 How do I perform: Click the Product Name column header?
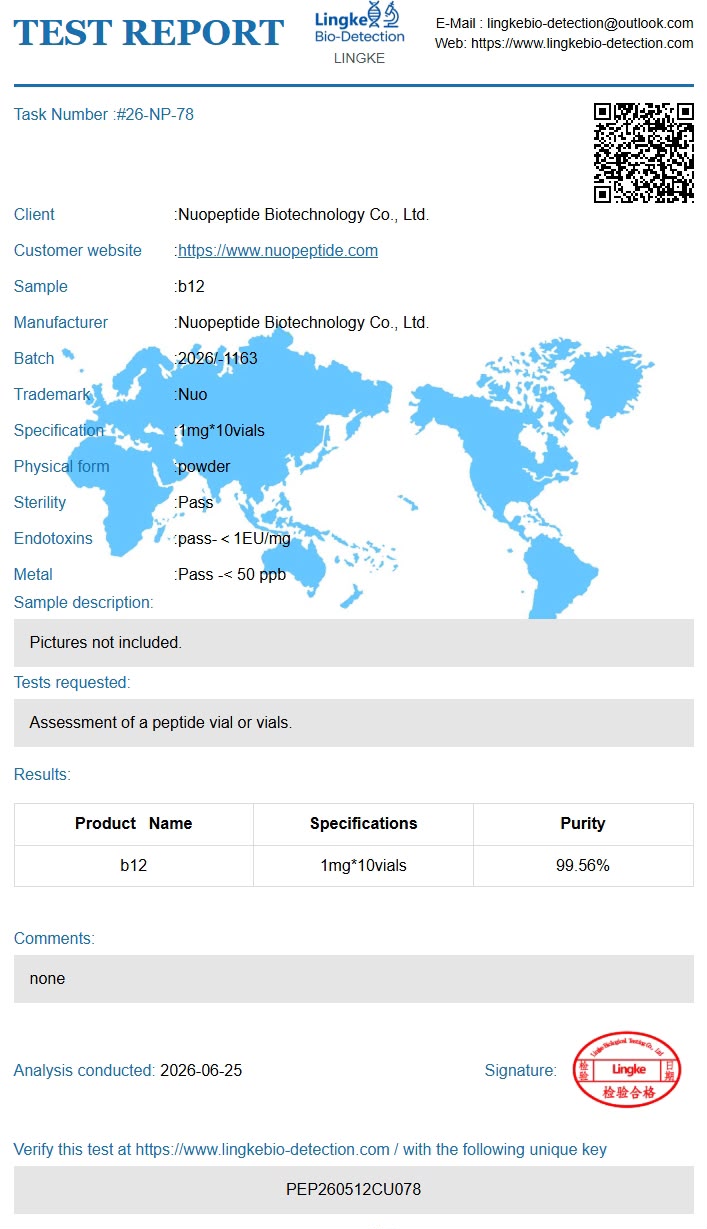coord(134,824)
